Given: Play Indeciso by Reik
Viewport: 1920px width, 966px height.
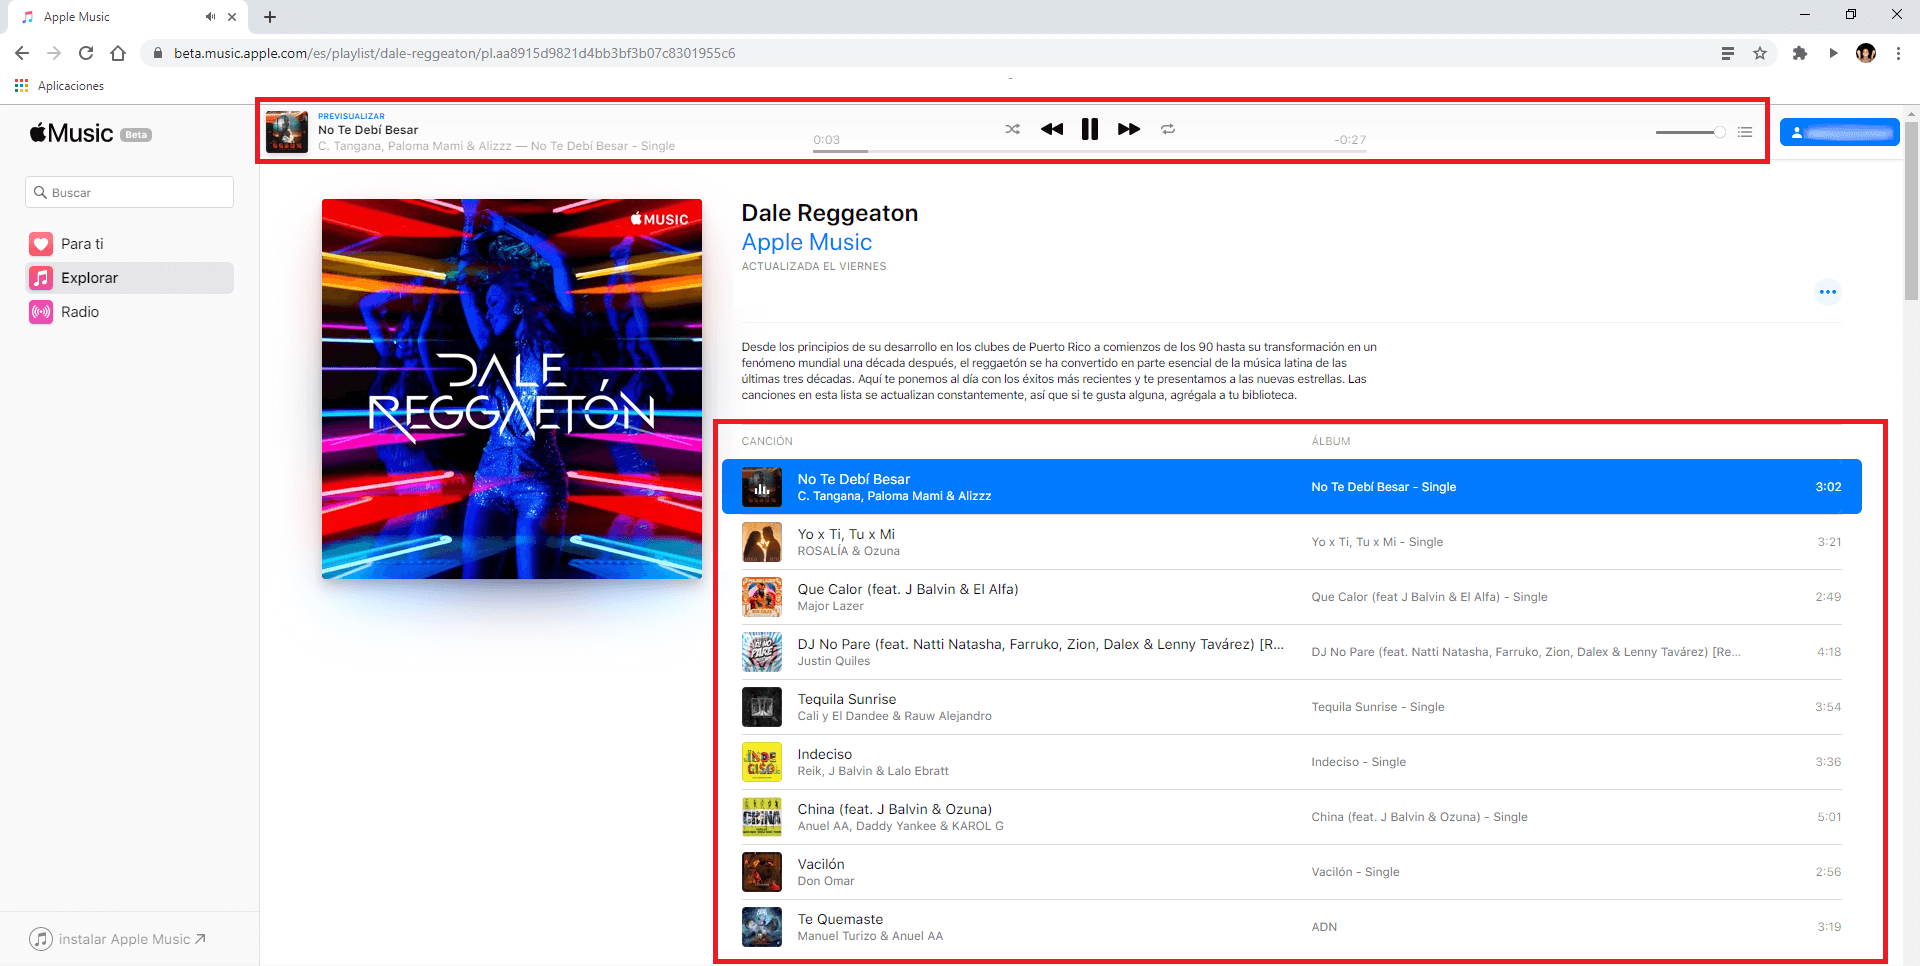Looking at the screenshot, I should point(1292,762).
